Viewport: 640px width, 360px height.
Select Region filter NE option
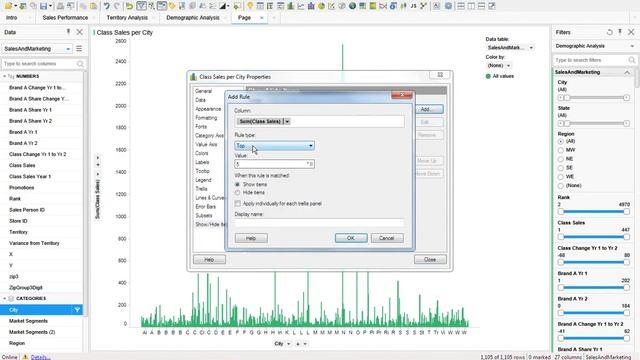(x=561, y=159)
